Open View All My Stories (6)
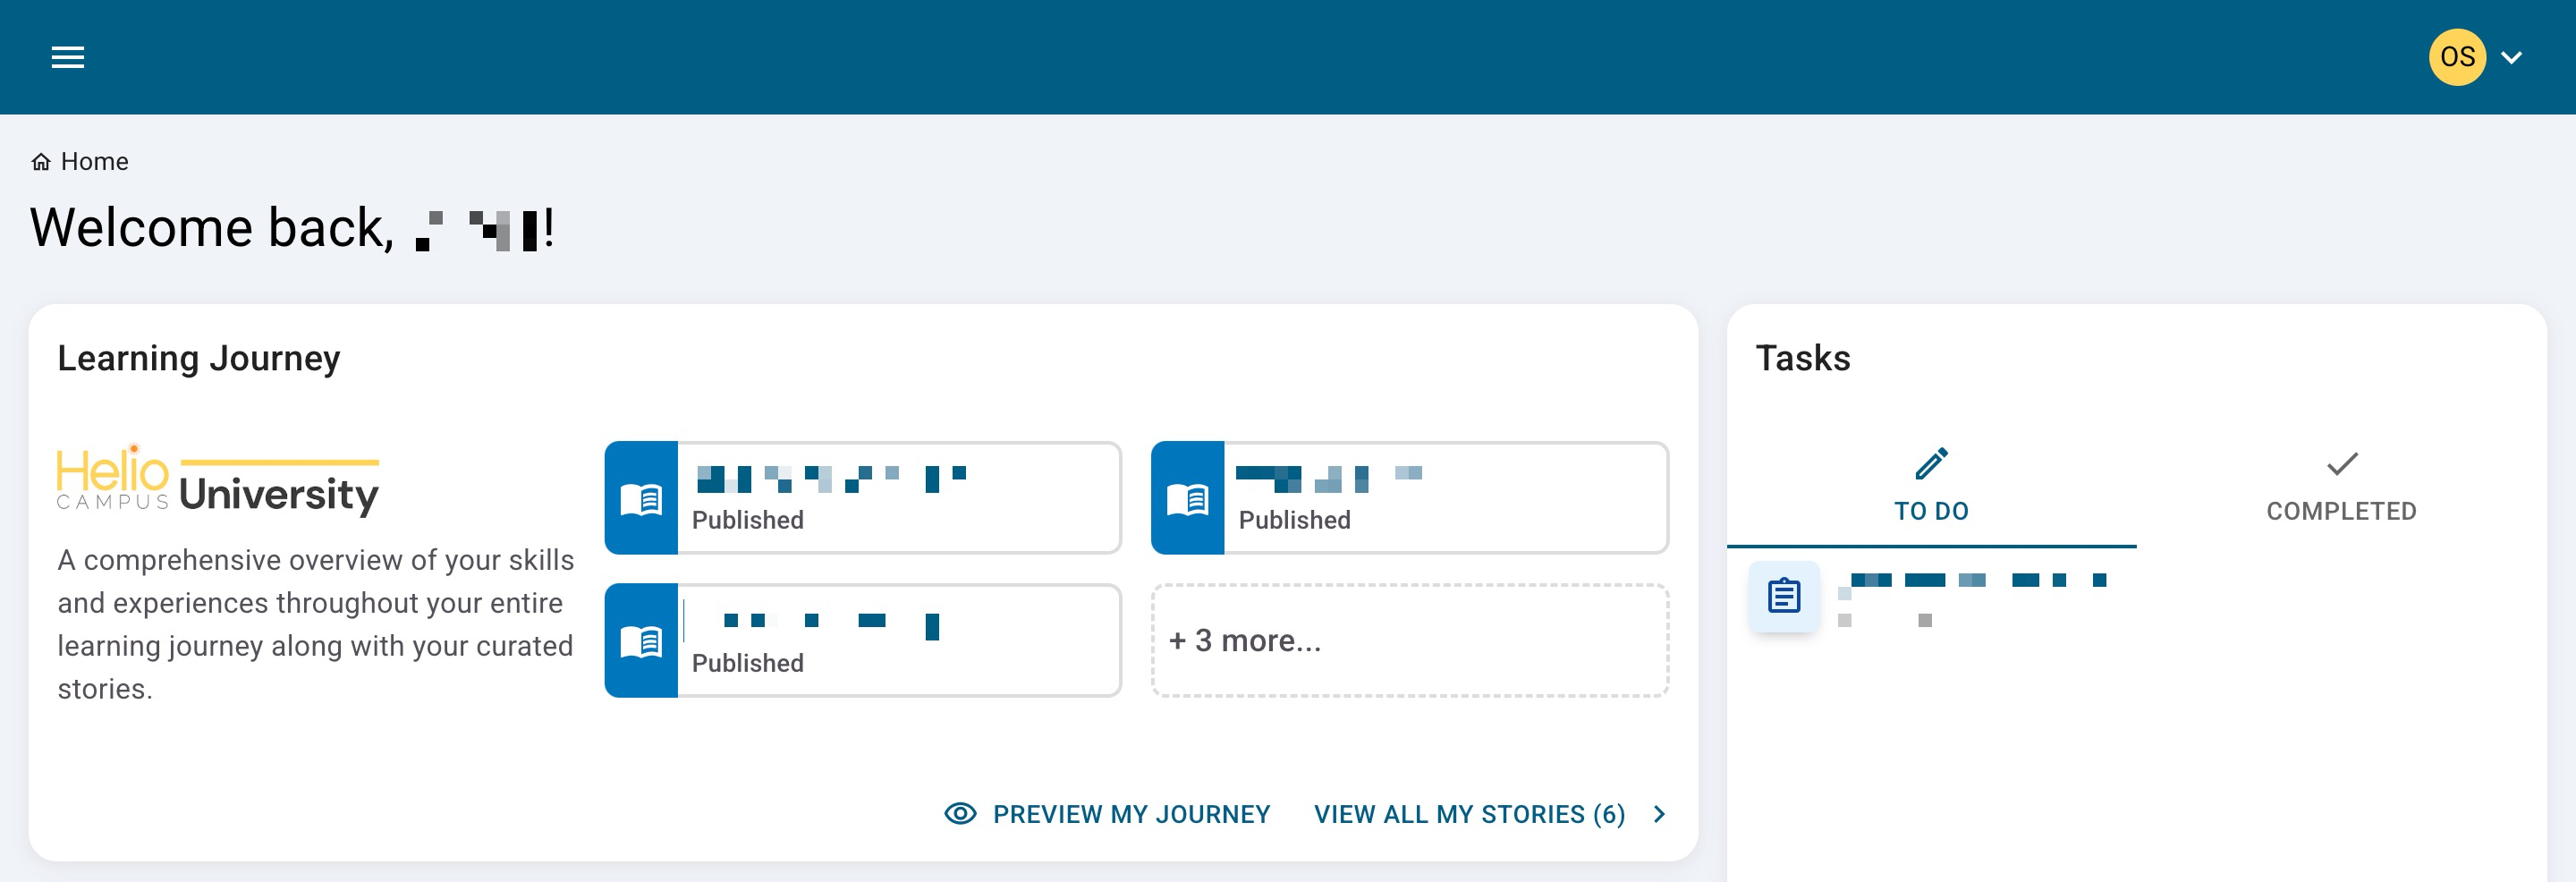Image resolution: width=2576 pixels, height=882 pixels. (x=1469, y=814)
